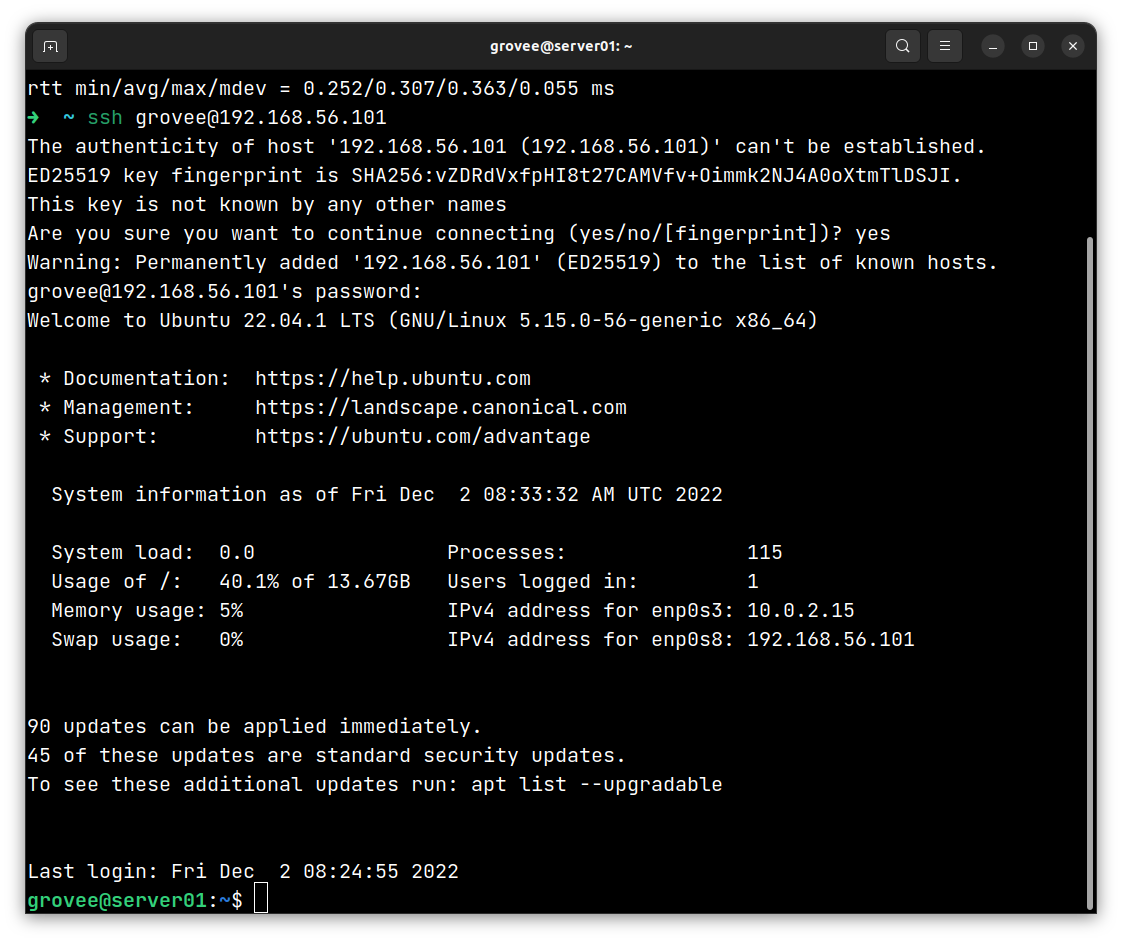Open the https://help.ubuntu.com link
This screenshot has width=1122, height=942.
coord(393,379)
